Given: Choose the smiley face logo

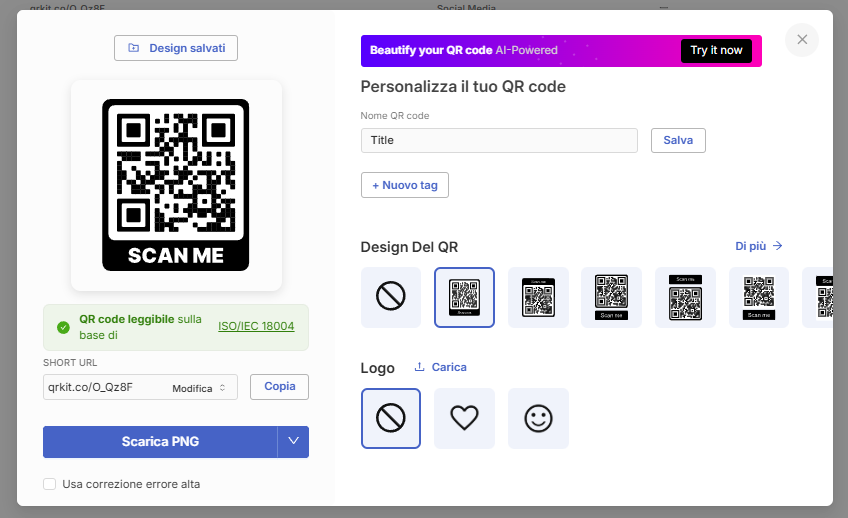Looking at the screenshot, I should [538, 419].
